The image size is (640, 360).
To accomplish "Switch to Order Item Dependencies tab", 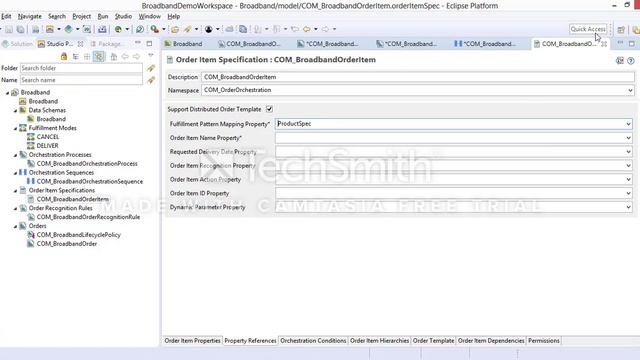I will [x=491, y=340].
